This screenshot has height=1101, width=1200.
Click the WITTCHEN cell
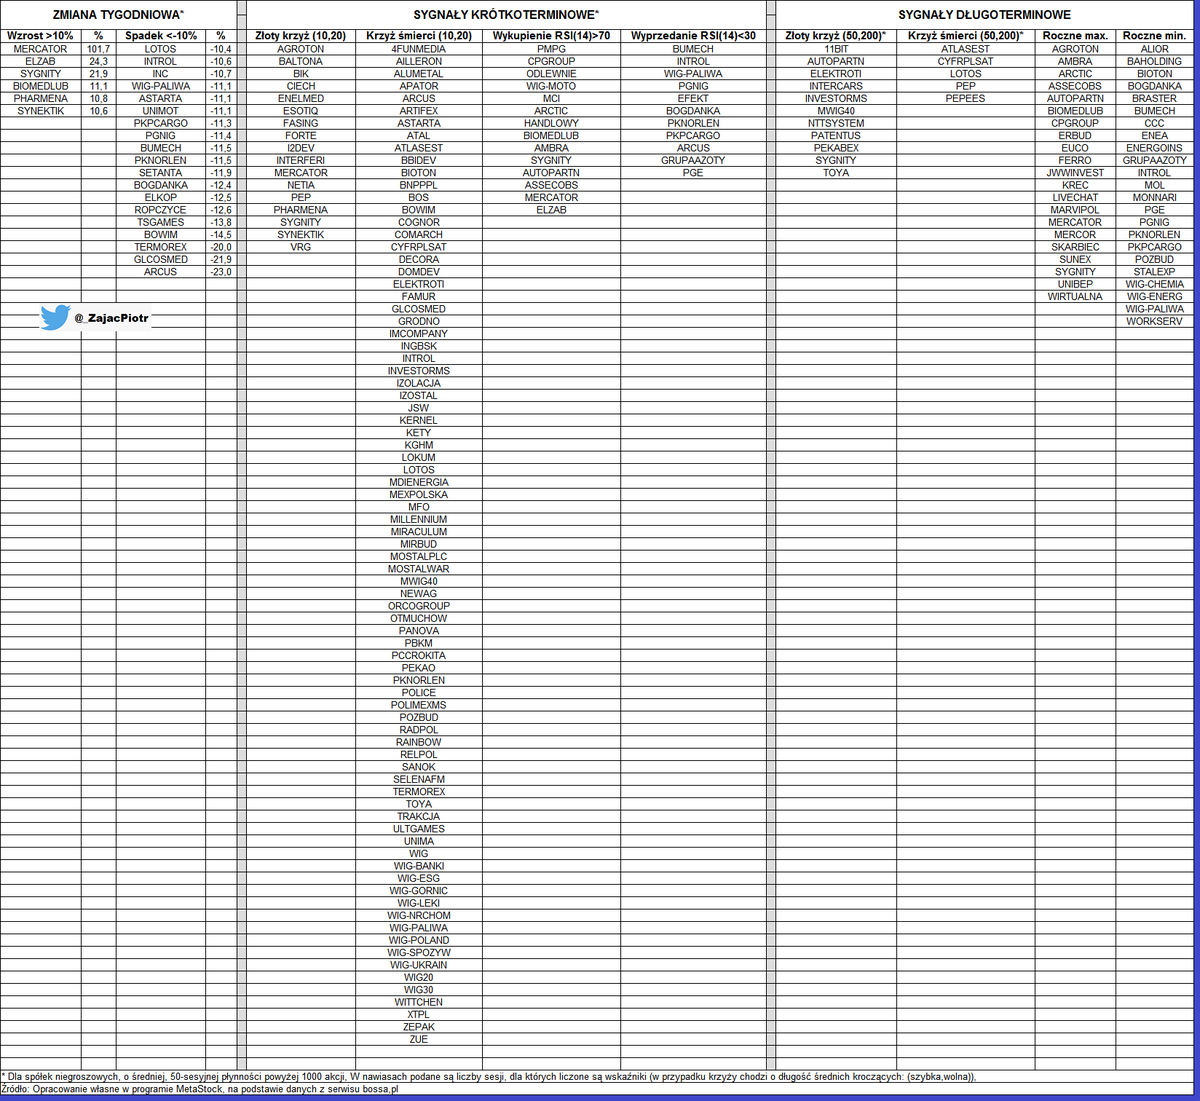point(419,1002)
